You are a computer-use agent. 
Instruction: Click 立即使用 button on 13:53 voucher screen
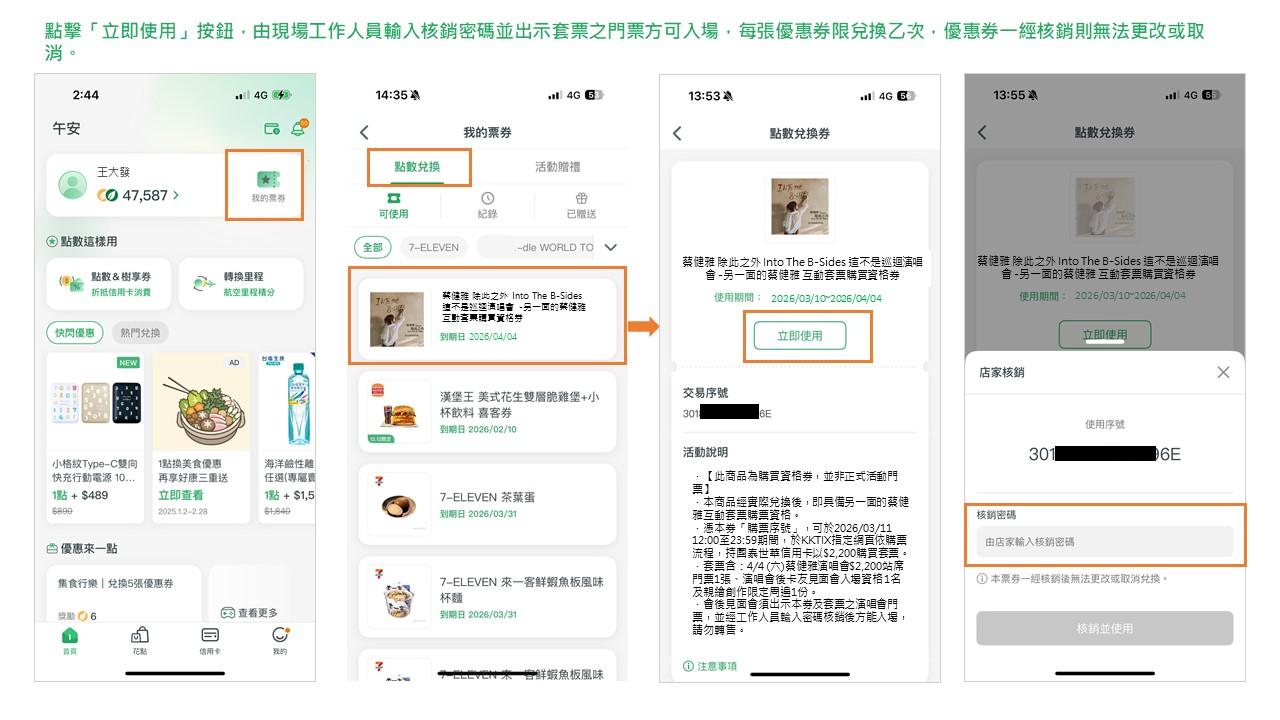coord(799,336)
